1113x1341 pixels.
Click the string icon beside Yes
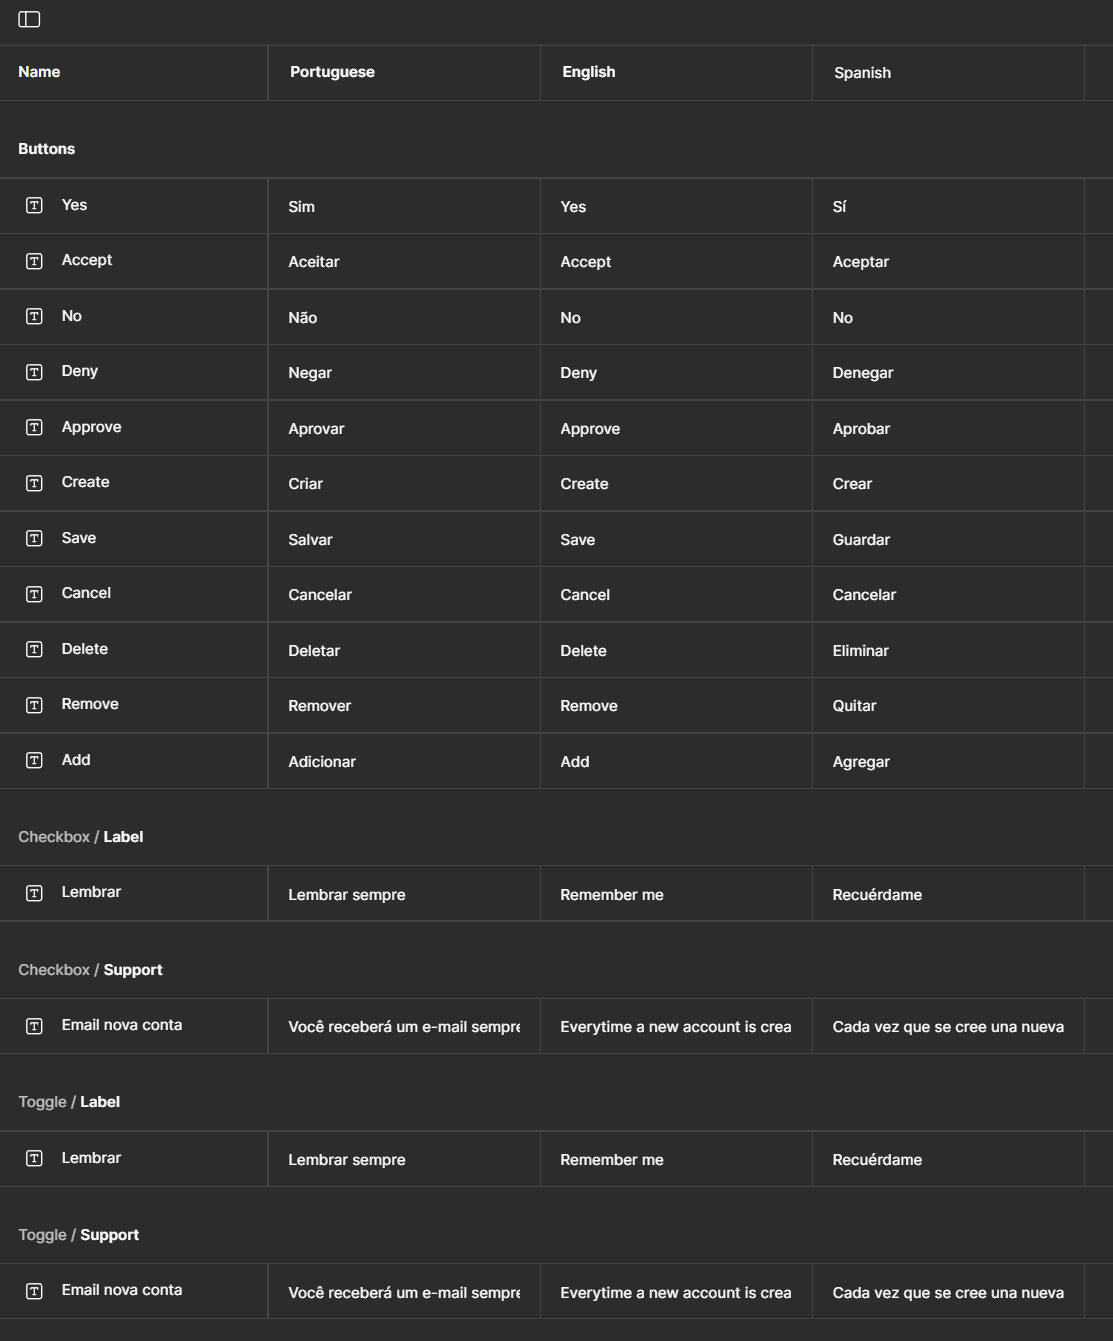coord(34,206)
